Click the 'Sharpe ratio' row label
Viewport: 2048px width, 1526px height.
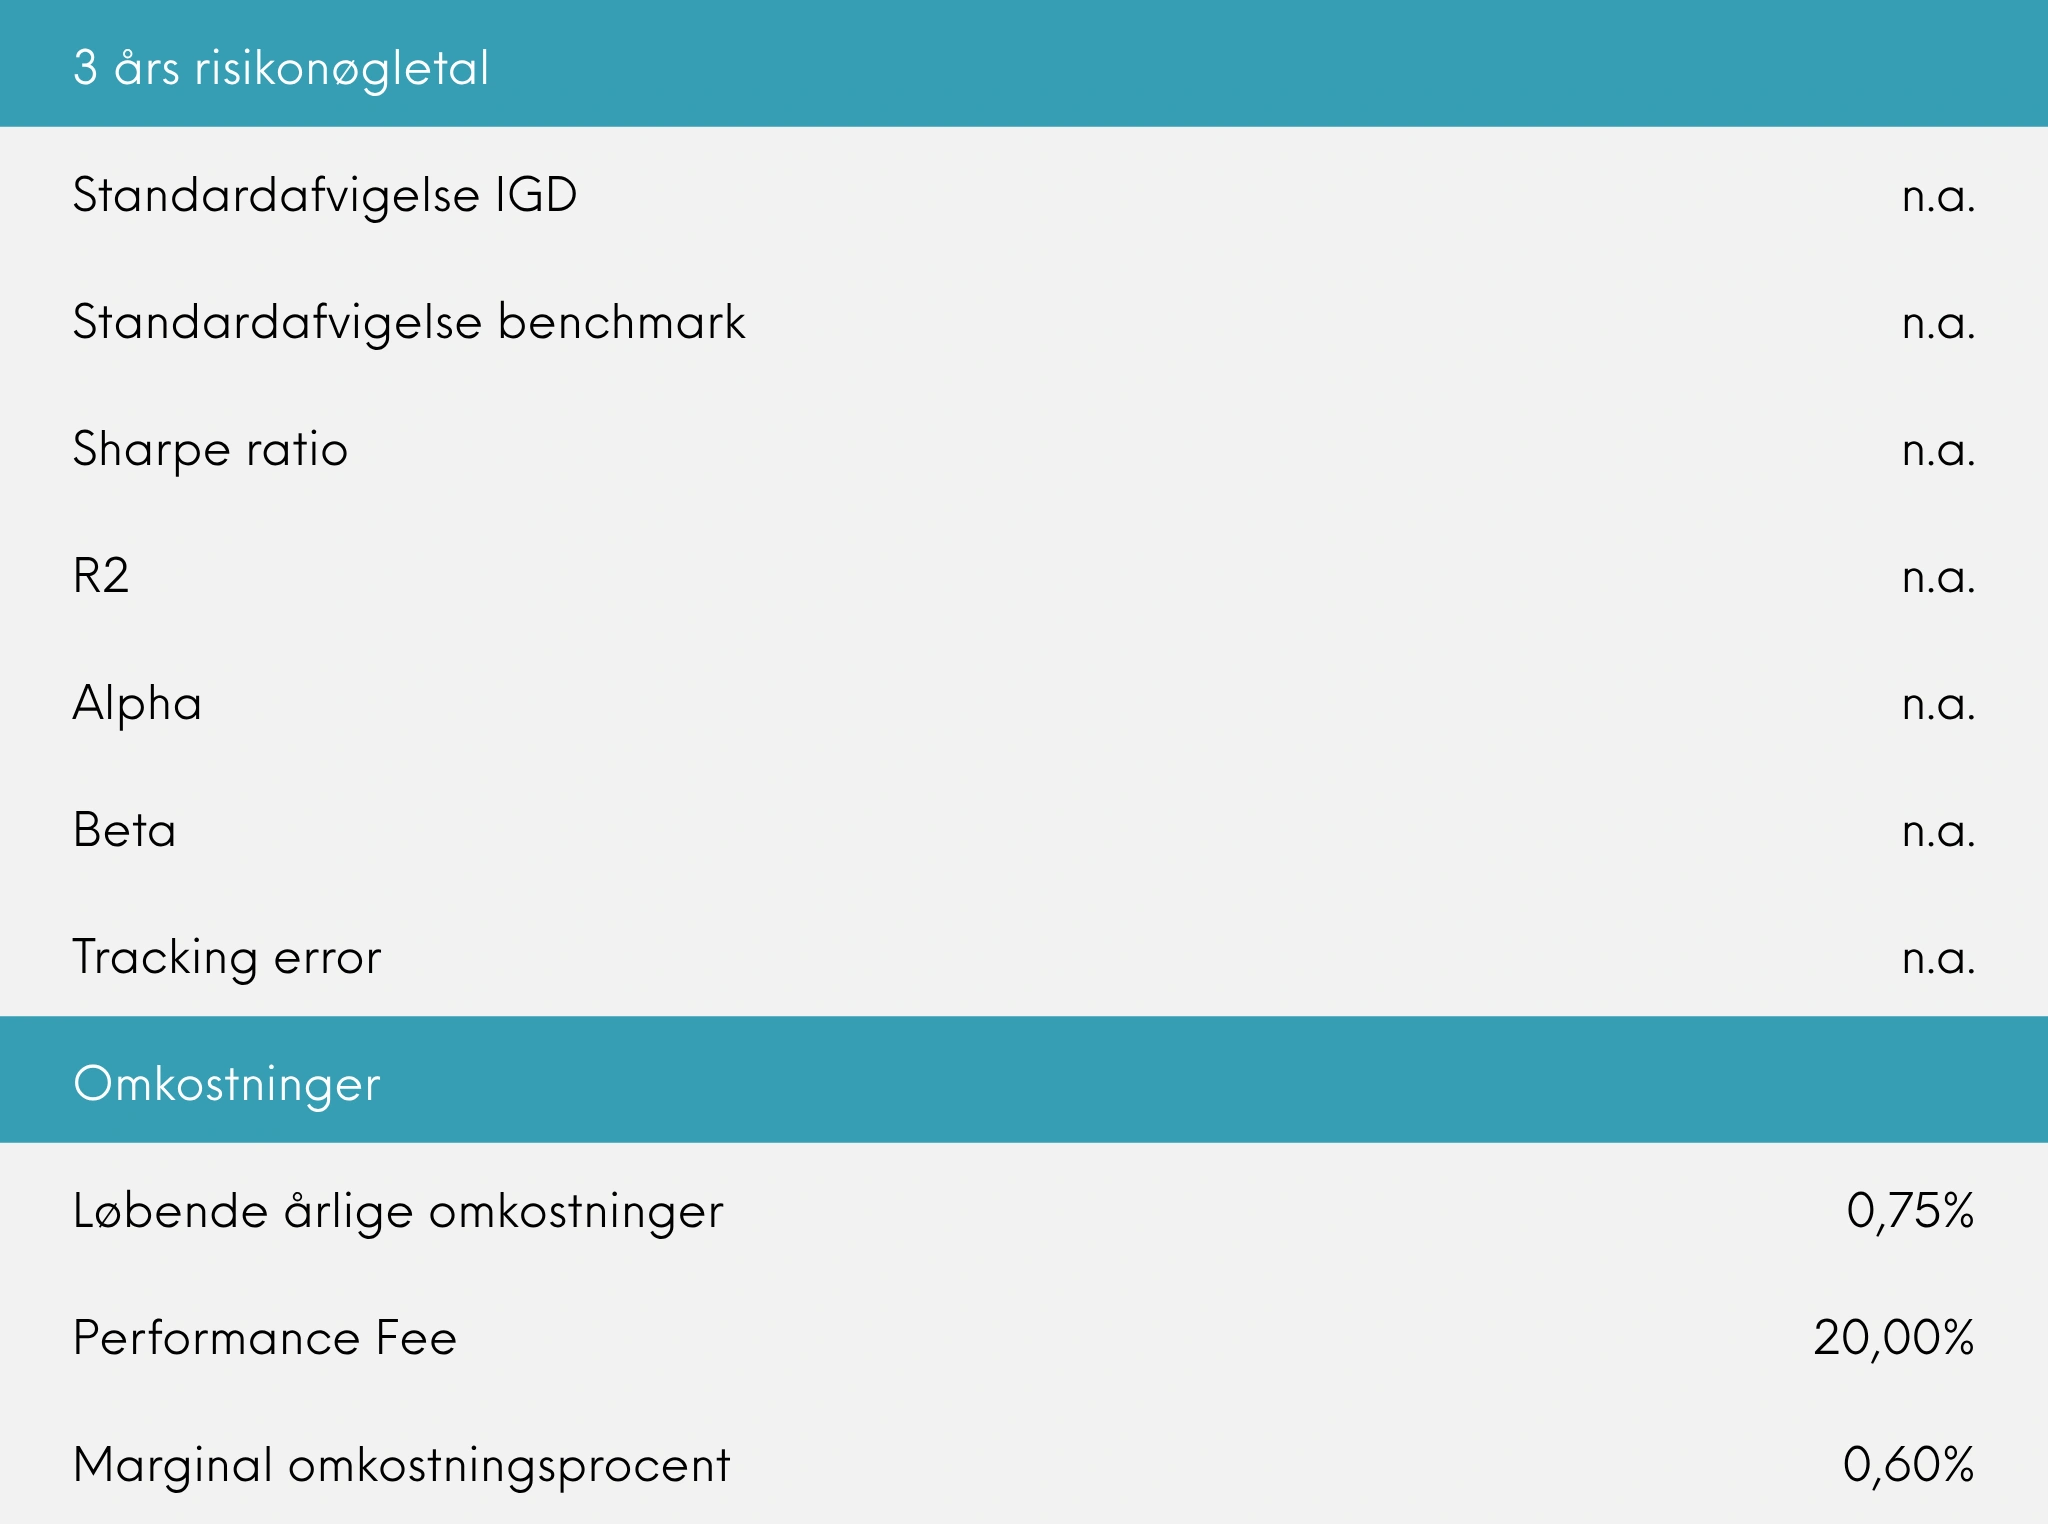(210, 450)
